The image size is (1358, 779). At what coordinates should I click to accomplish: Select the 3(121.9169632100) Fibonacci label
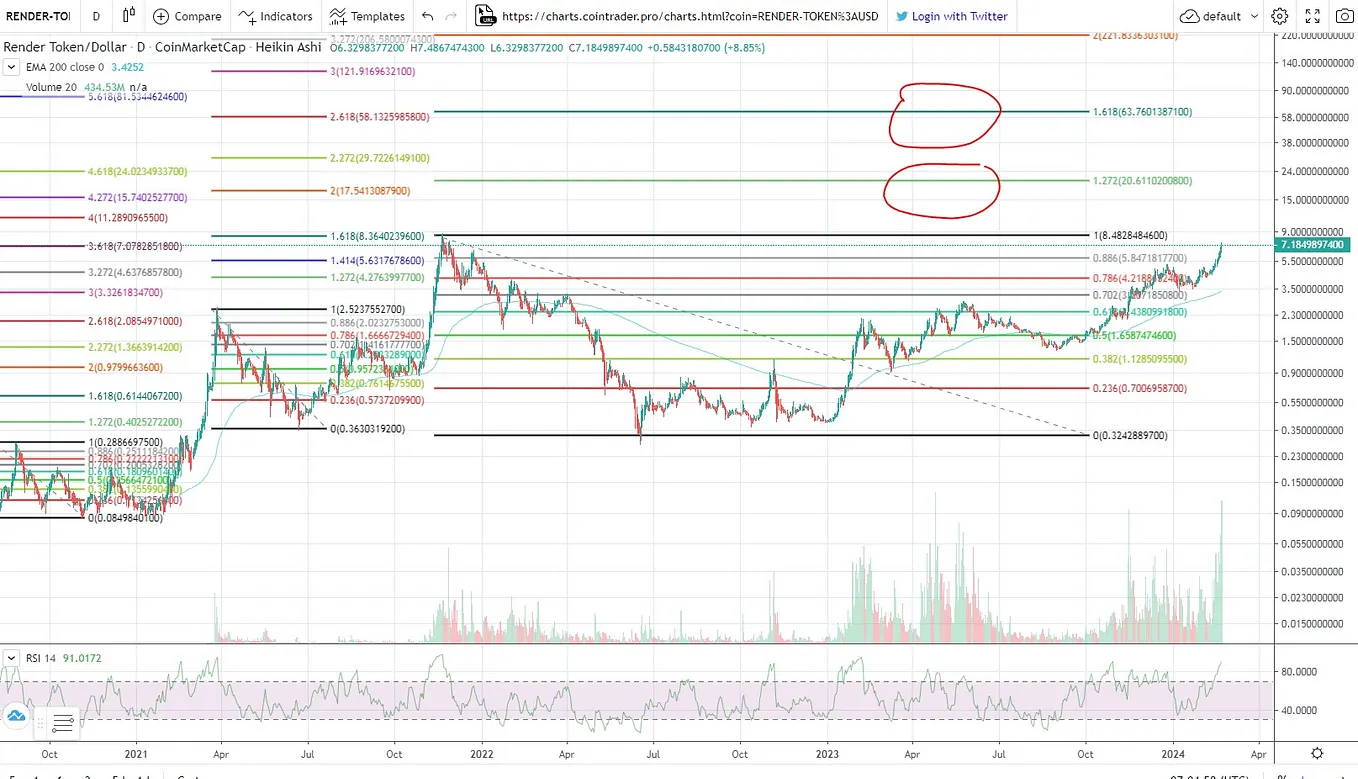coord(372,72)
